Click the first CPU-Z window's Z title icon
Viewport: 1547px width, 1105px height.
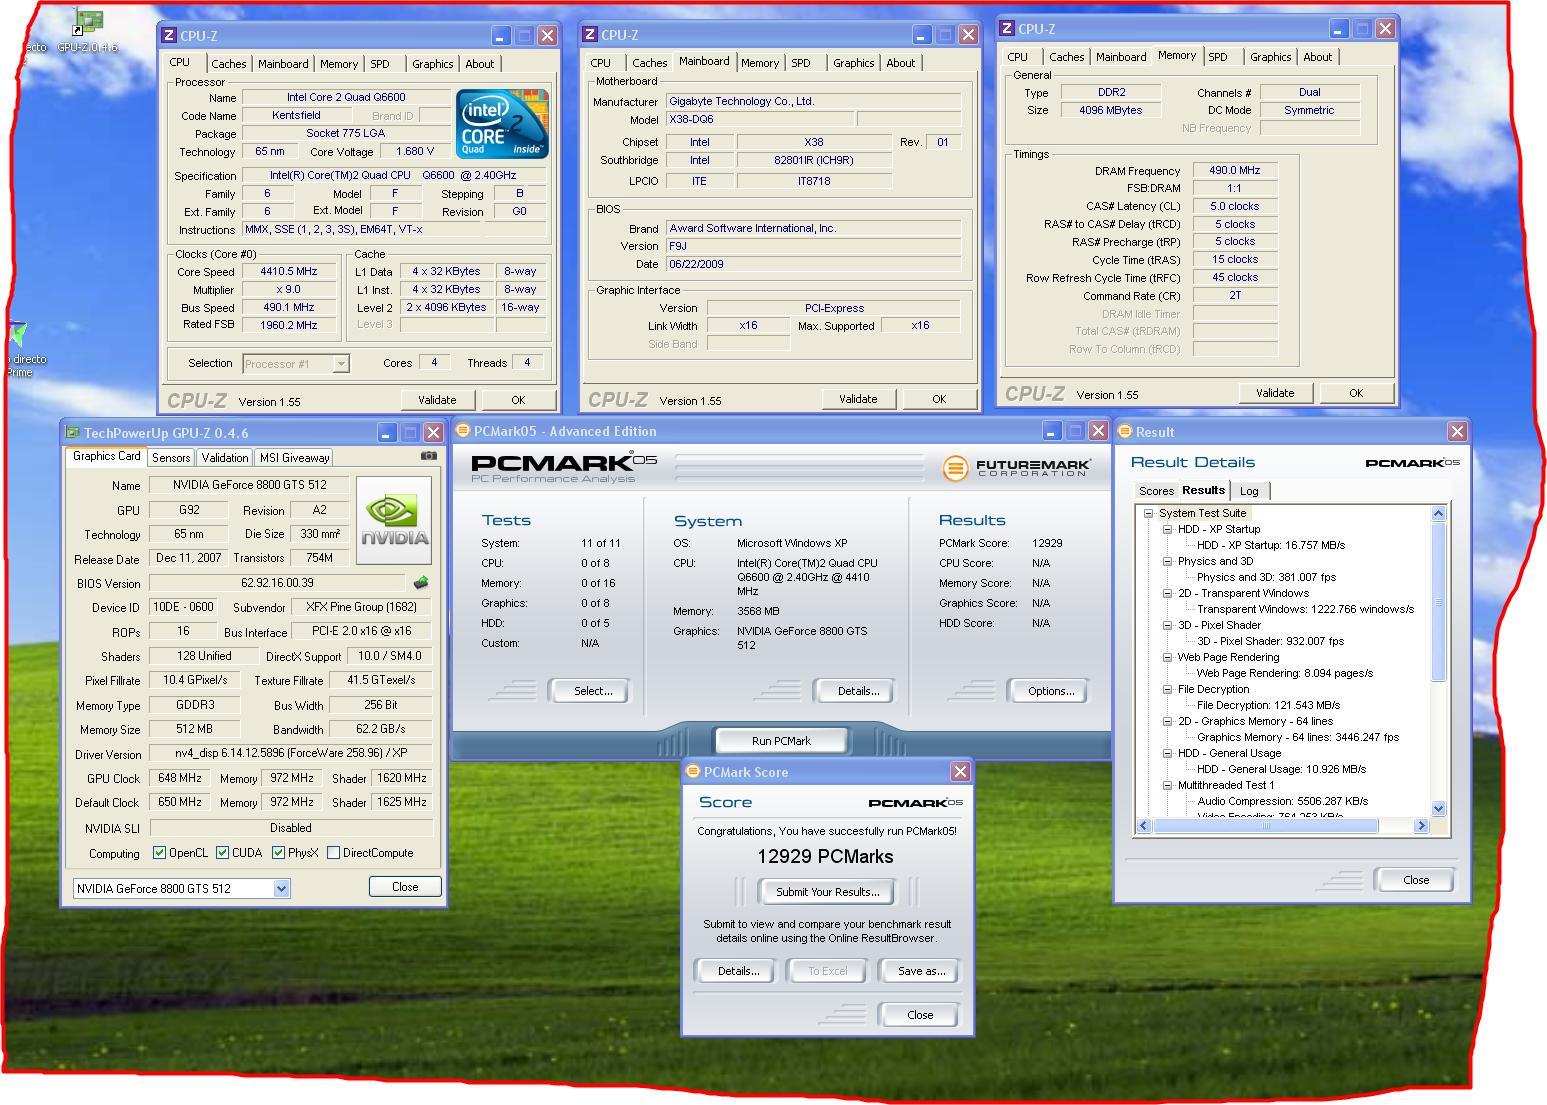tap(169, 35)
